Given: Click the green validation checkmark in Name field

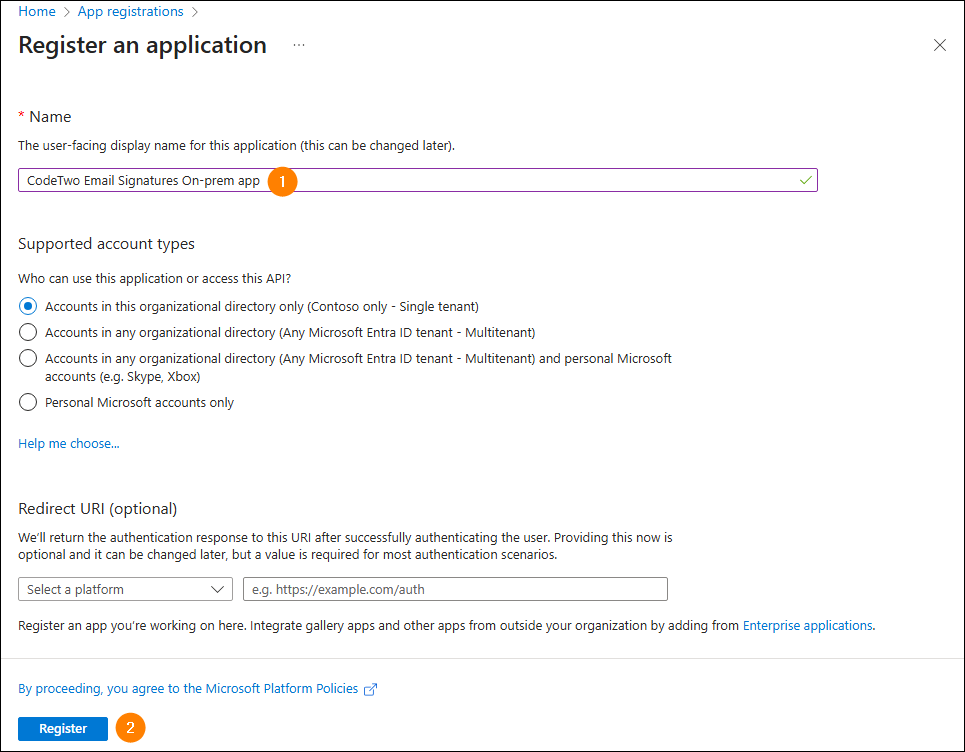Looking at the screenshot, I should (x=805, y=180).
